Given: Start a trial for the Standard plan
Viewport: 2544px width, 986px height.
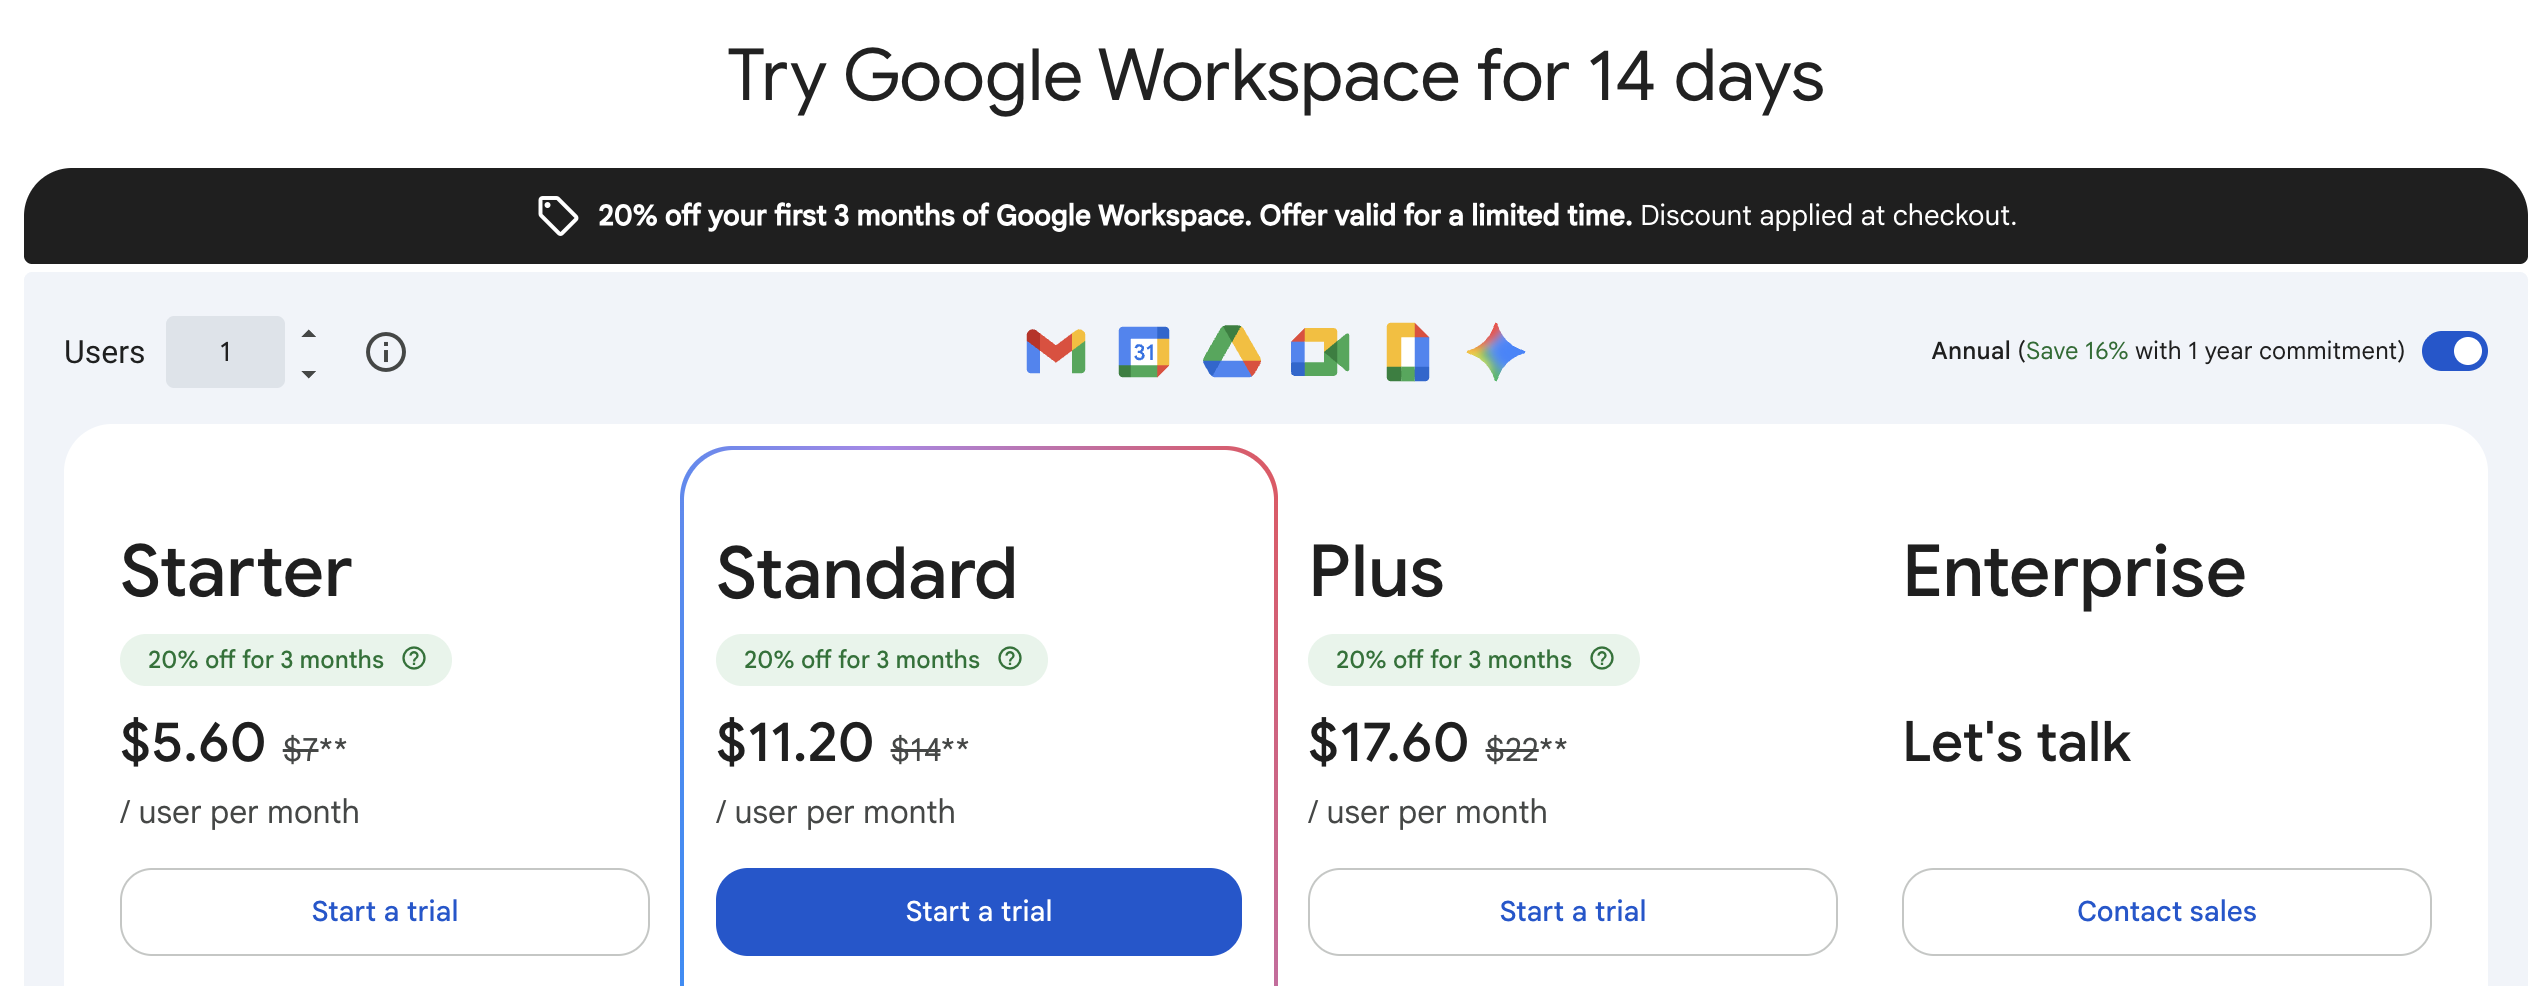Looking at the screenshot, I should coord(978,911).
